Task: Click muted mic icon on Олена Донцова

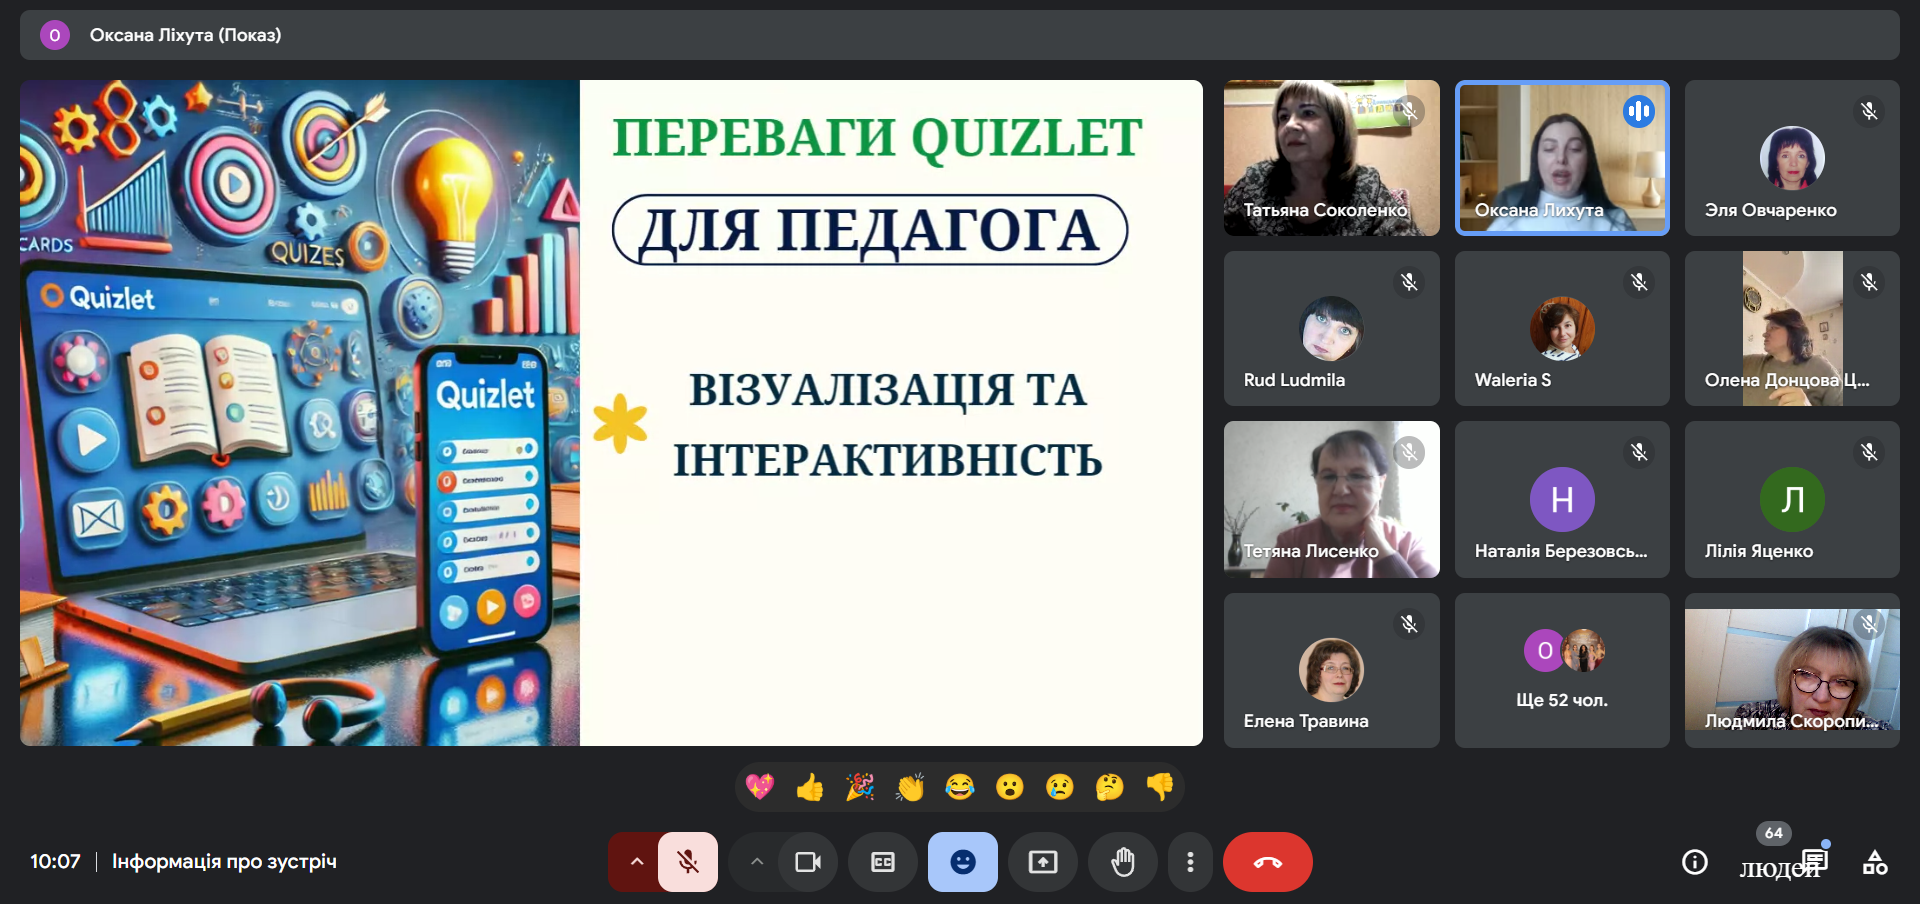Action: point(1869,282)
